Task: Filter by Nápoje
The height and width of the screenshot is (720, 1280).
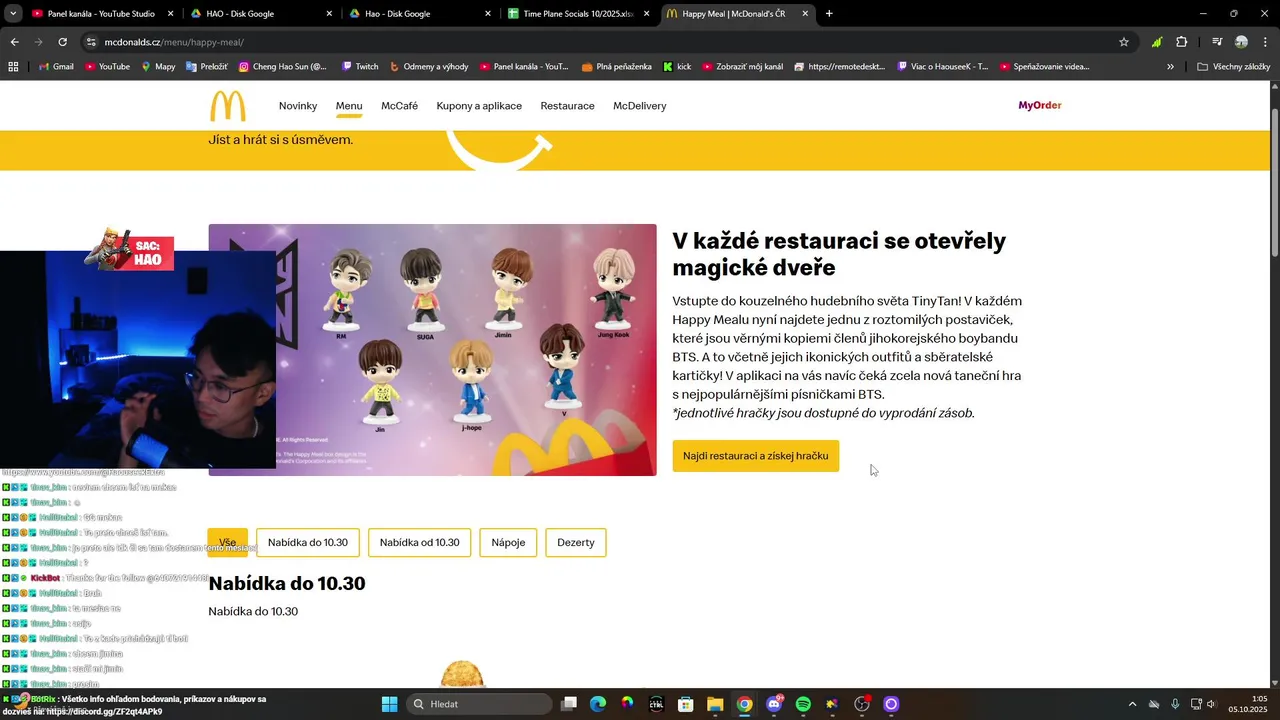Action: pos(508,543)
